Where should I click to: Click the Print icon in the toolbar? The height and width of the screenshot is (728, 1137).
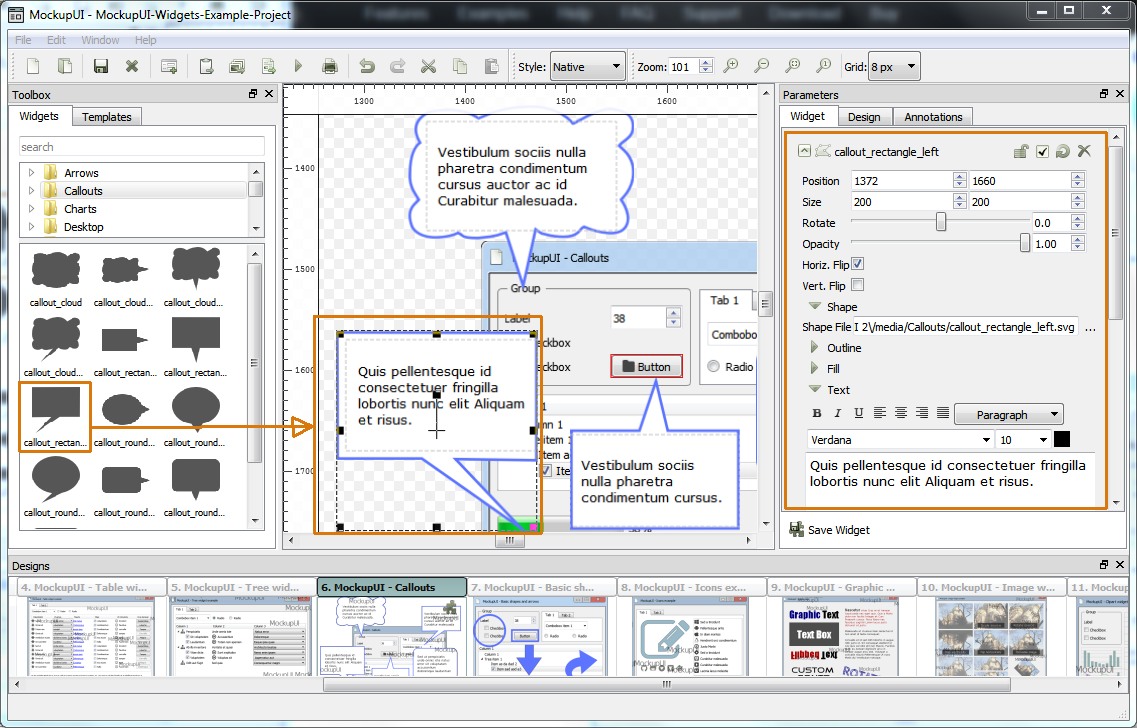point(329,67)
